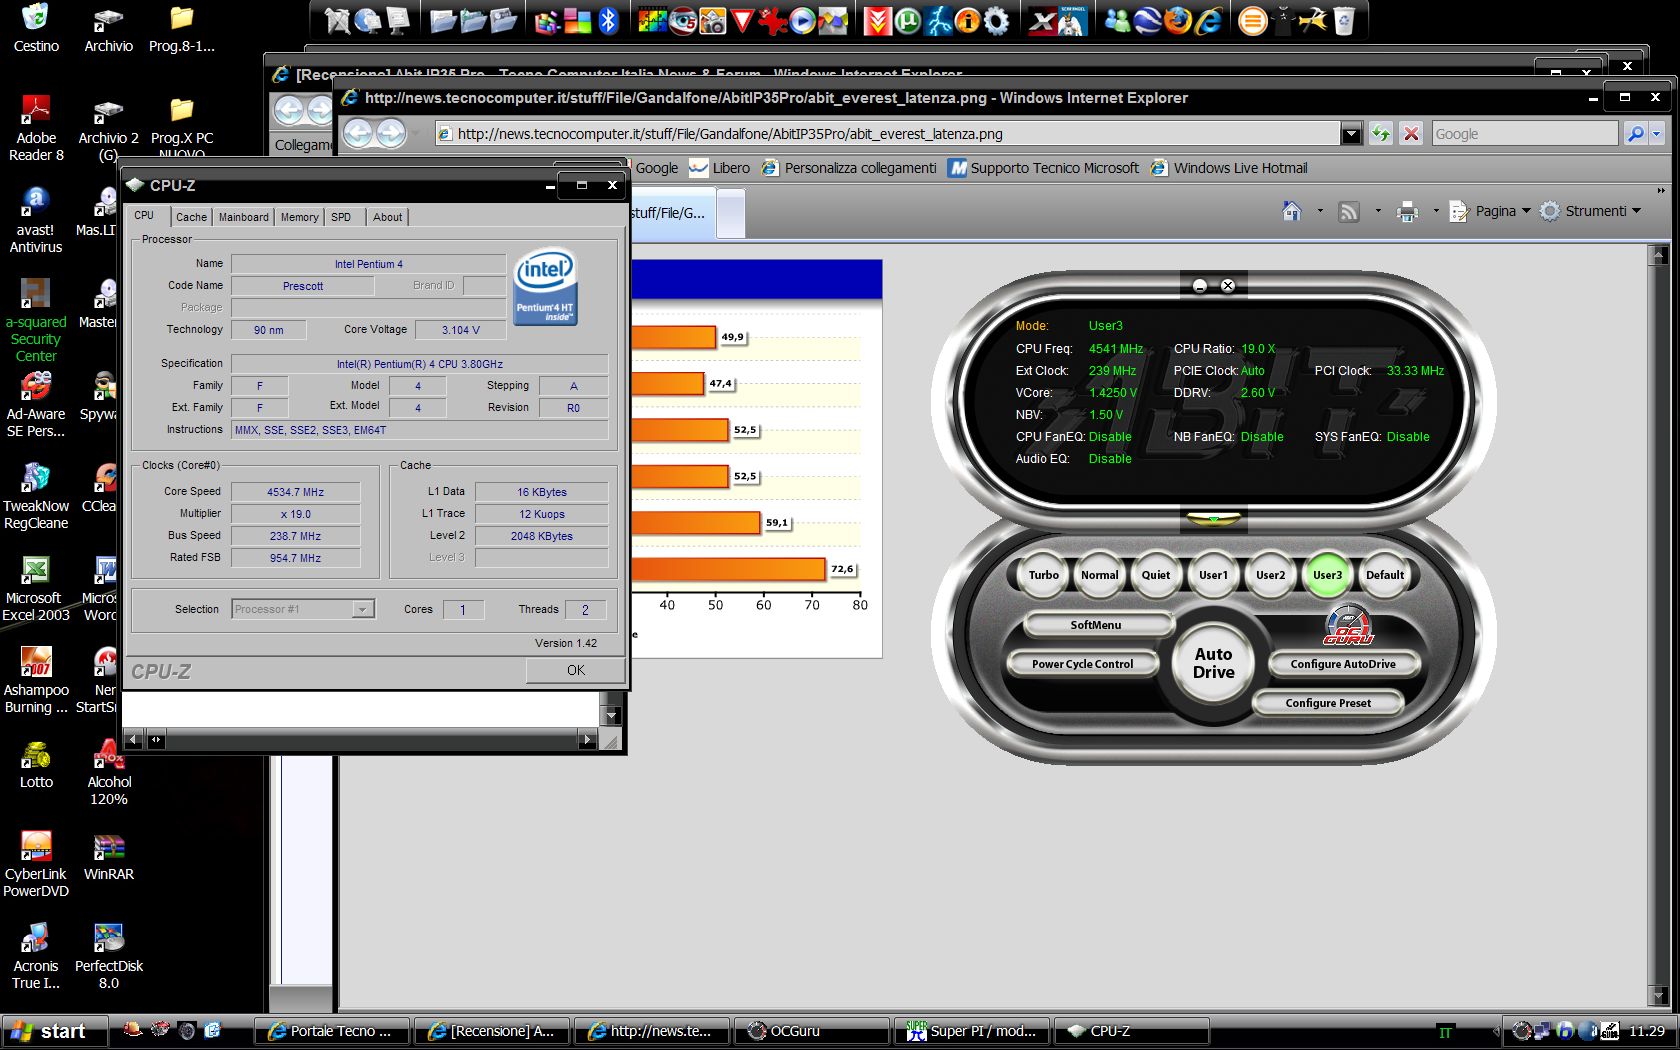1680x1050 pixels.
Task: Open Internet Explorer icon in top dock
Action: point(1209,21)
